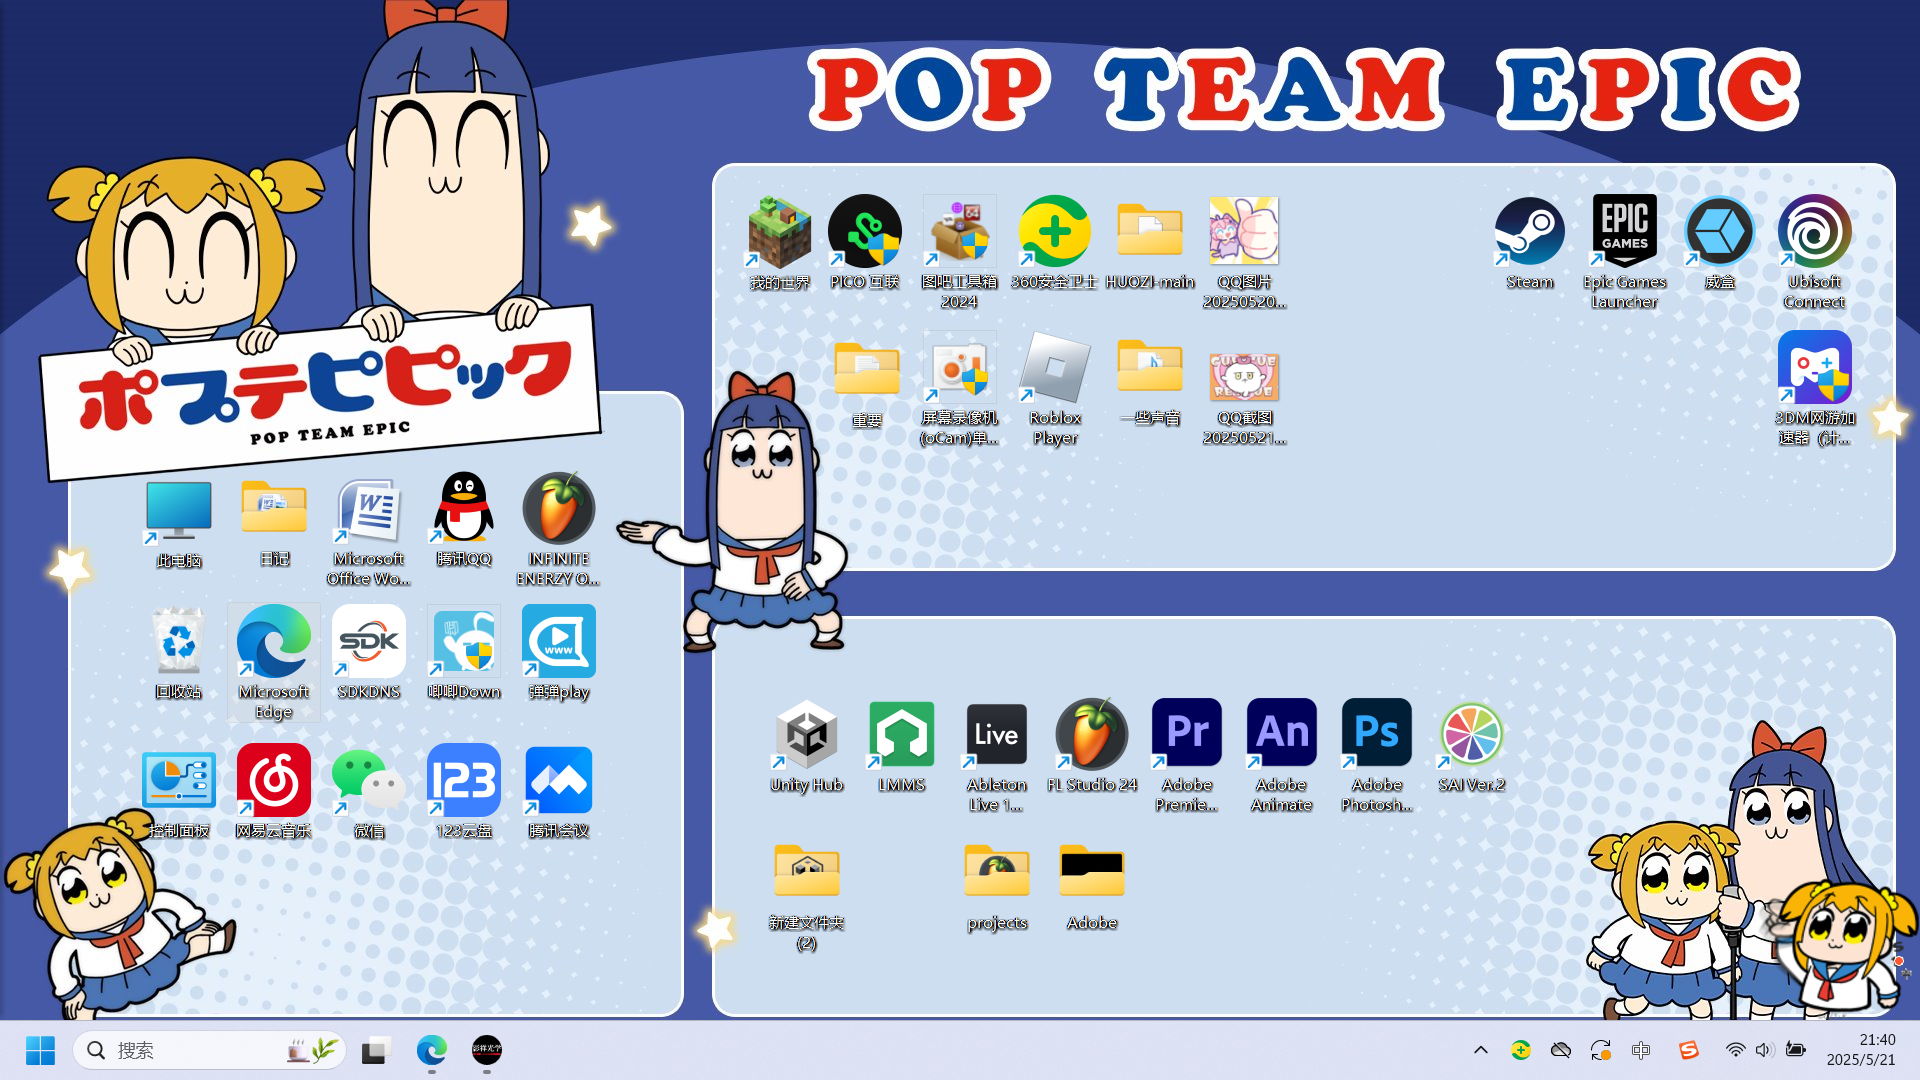1920x1080 pixels.
Task: Expand the hidden system tray icons
Action: 1481,1050
